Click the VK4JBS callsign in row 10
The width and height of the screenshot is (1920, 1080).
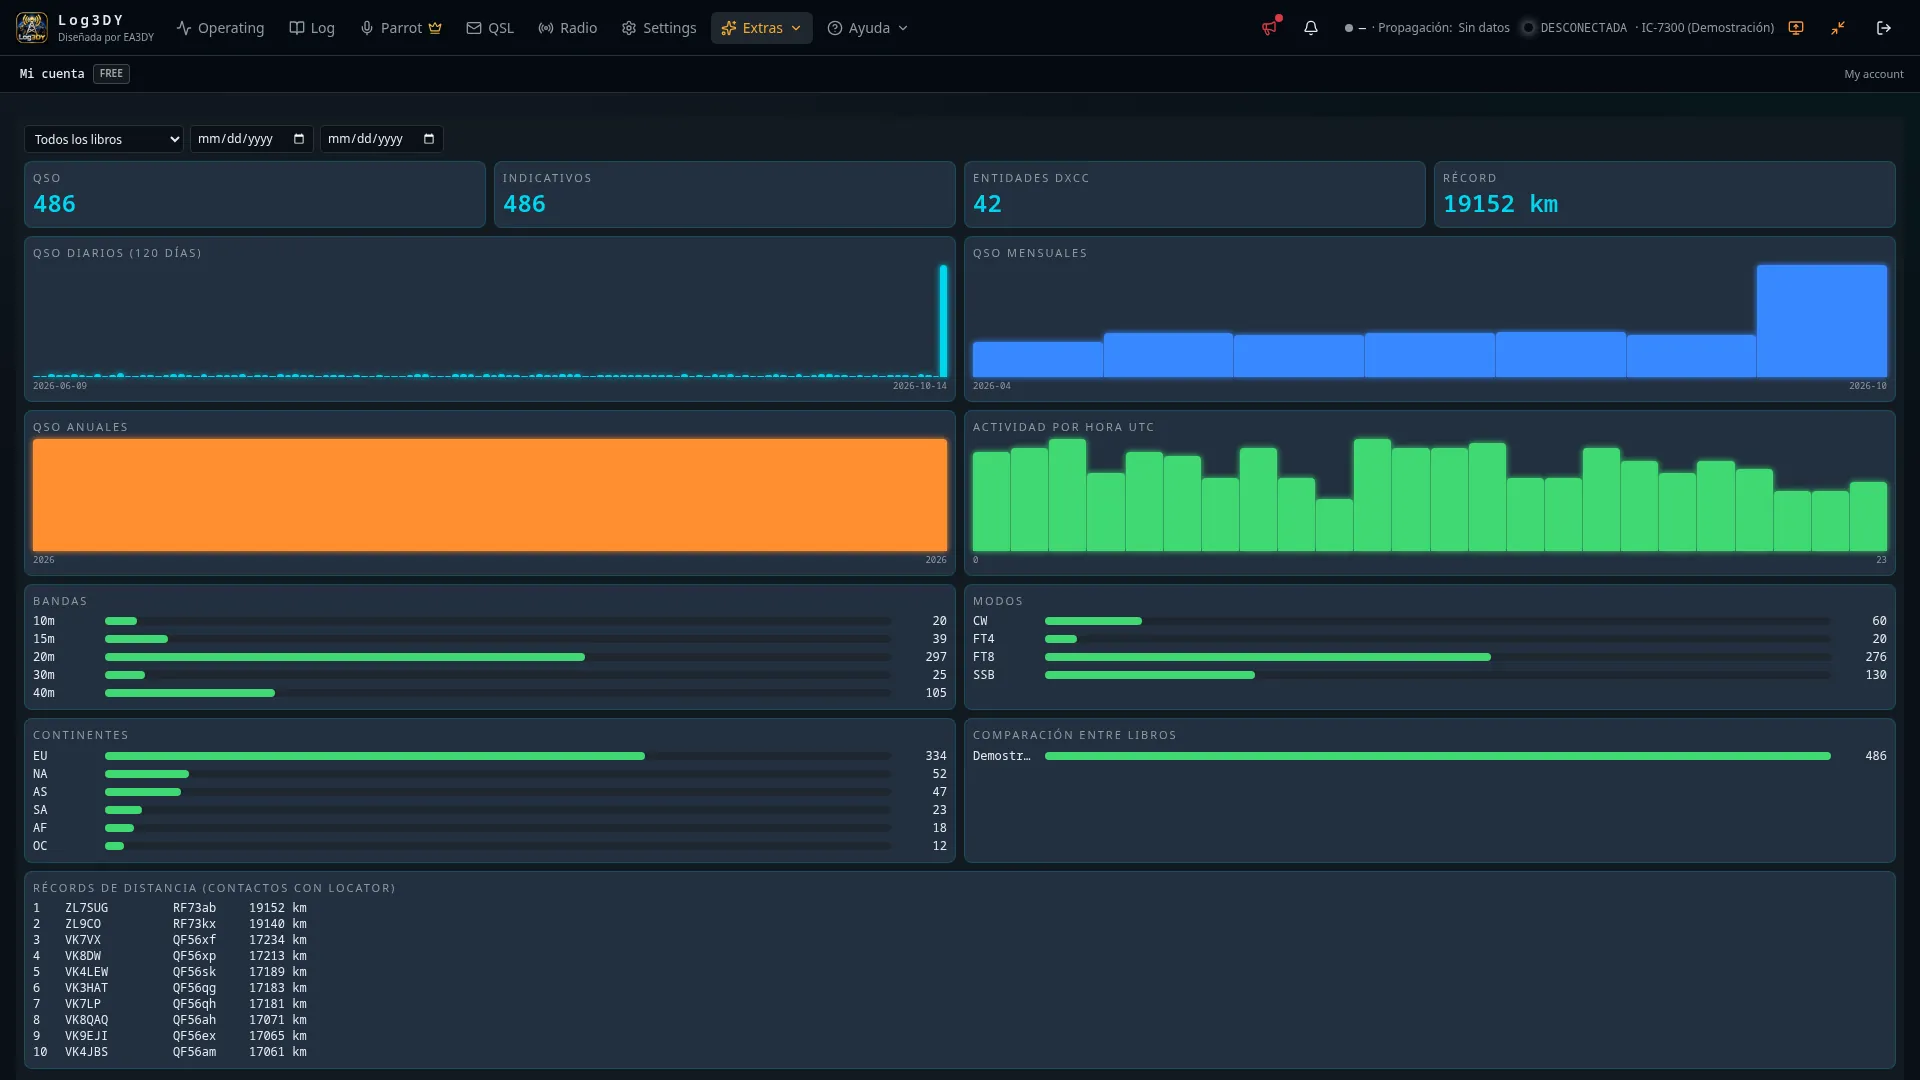click(87, 1052)
